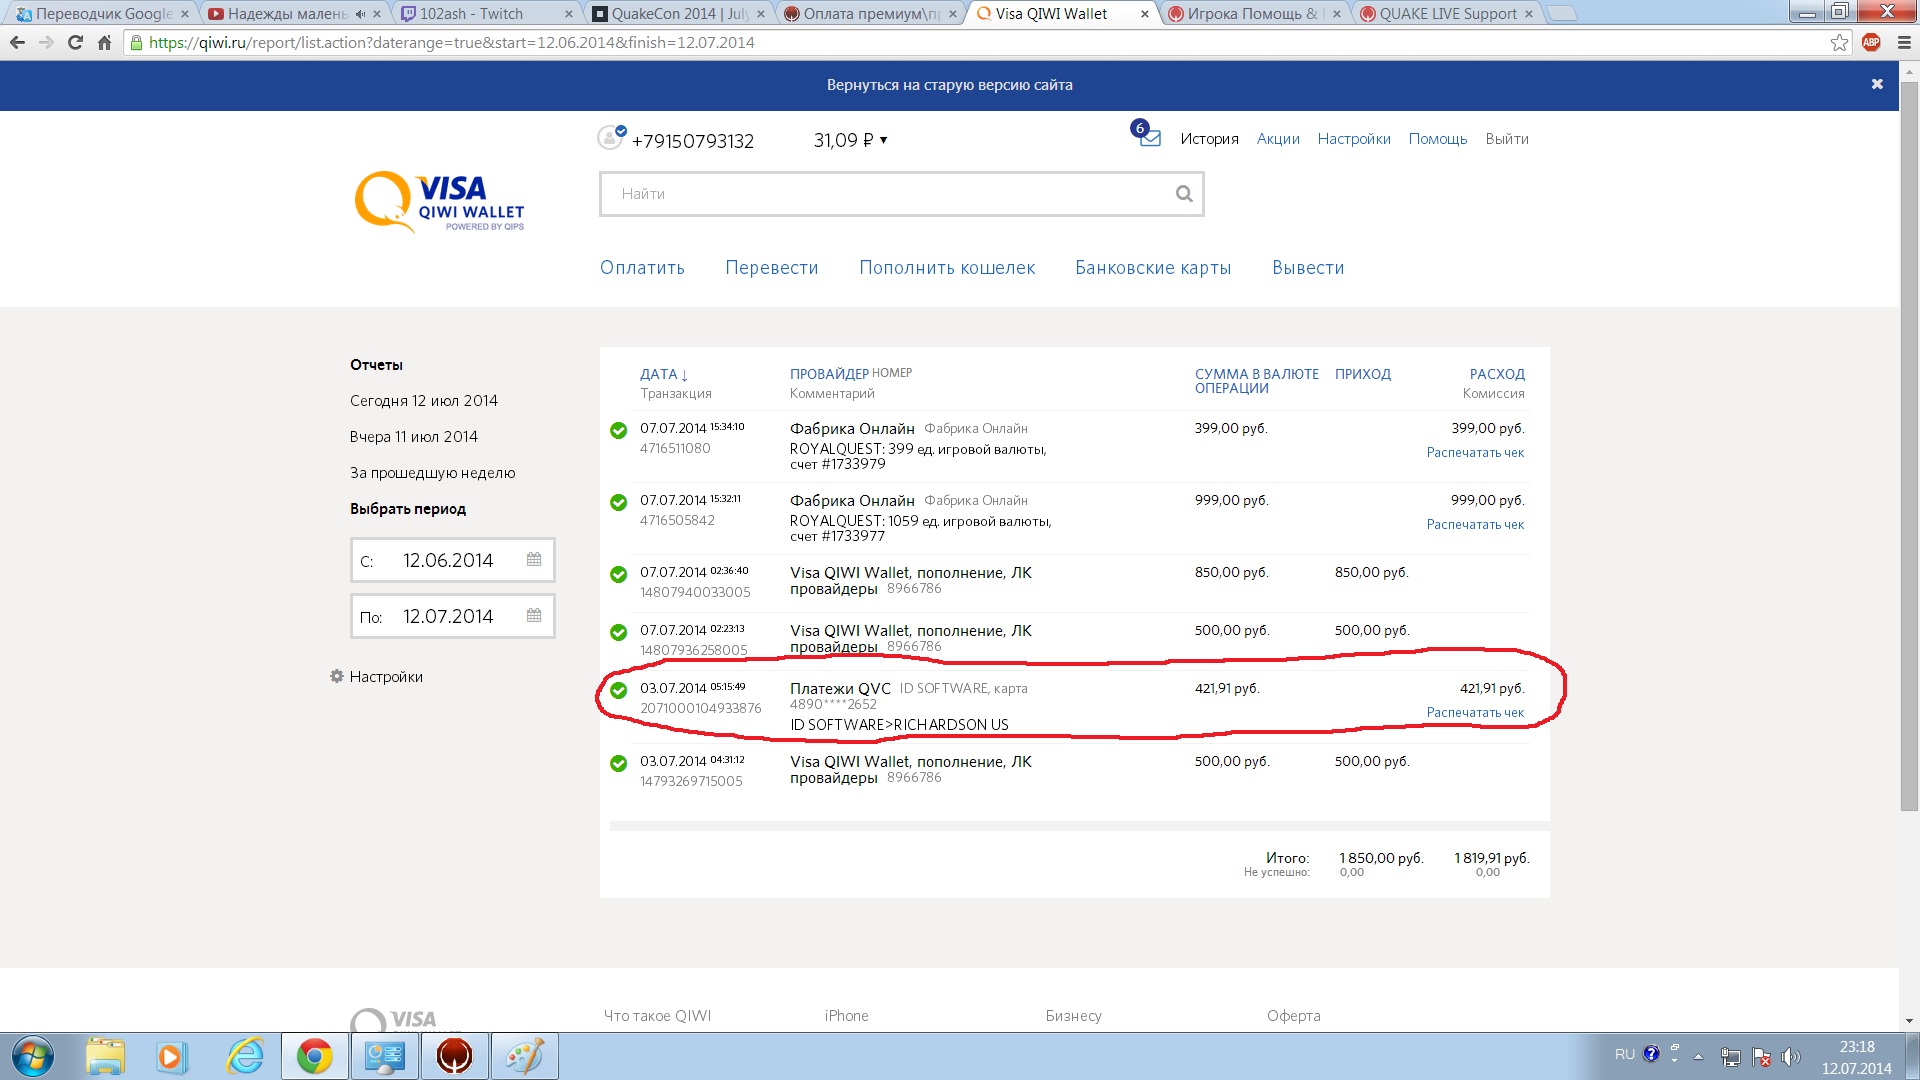Open the Перевести section

[x=772, y=268]
